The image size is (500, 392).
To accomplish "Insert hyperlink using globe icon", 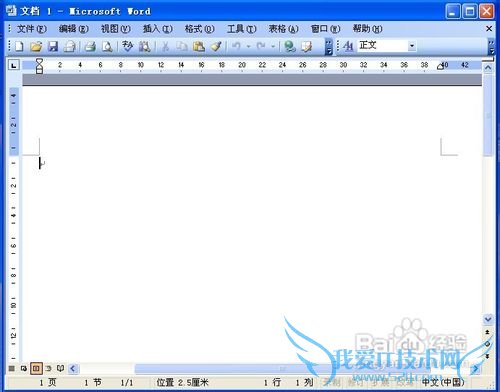I will point(289,46).
